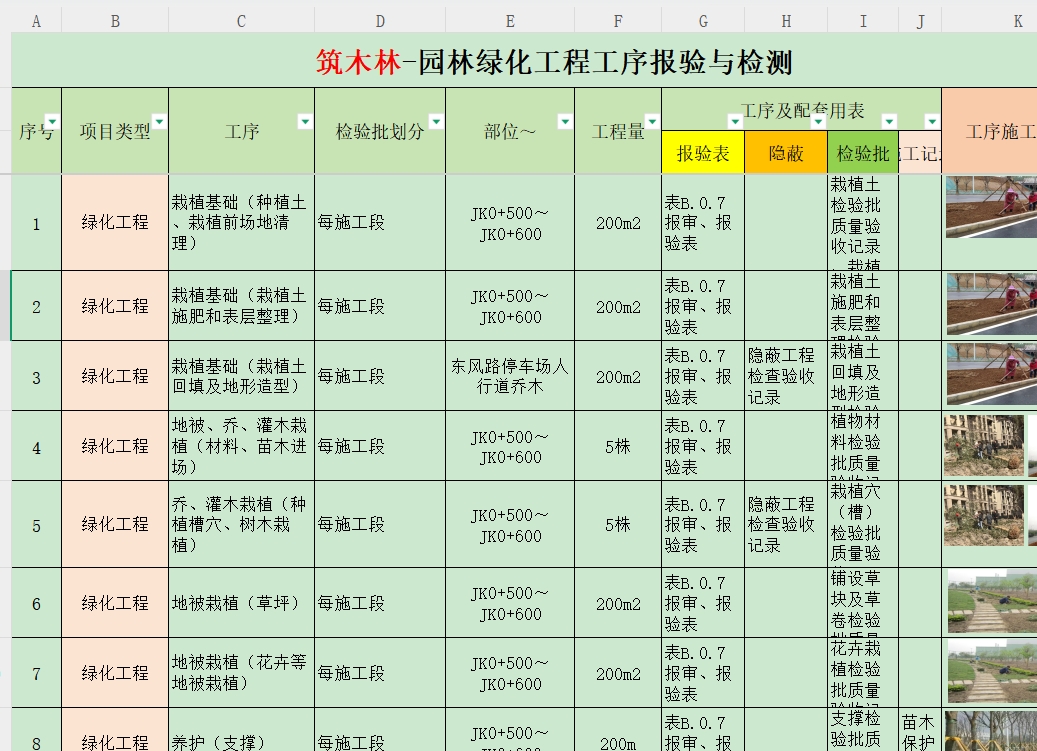The width and height of the screenshot is (1037, 751).
Task: Open the row 7 garden pathway photo
Action: click(992, 671)
